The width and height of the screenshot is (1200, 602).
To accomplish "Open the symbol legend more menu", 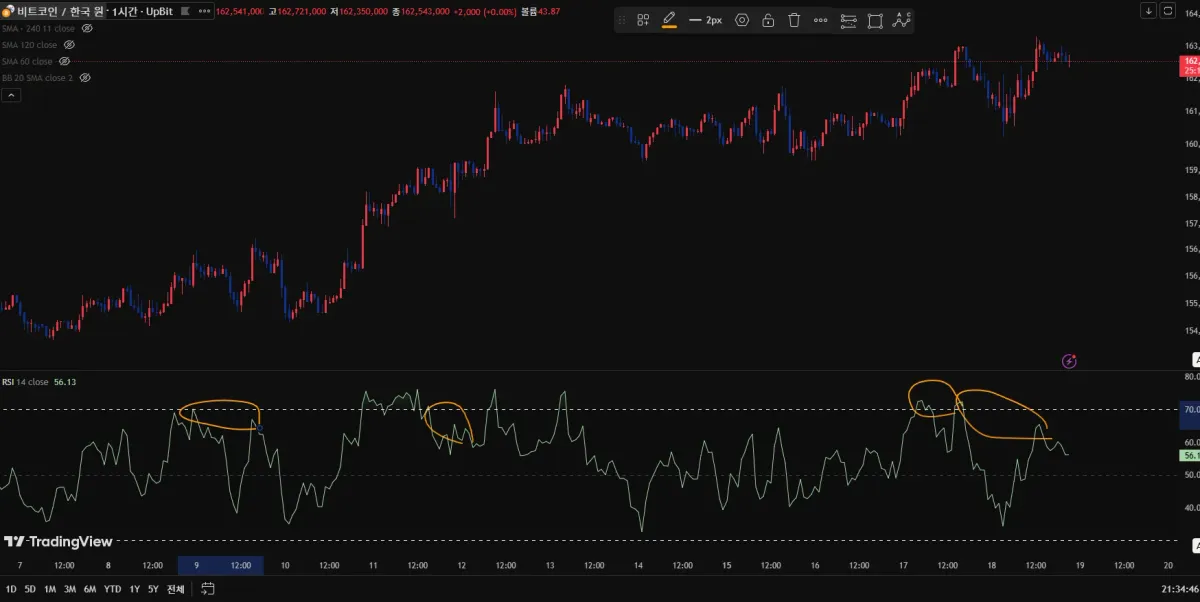I will point(204,11).
